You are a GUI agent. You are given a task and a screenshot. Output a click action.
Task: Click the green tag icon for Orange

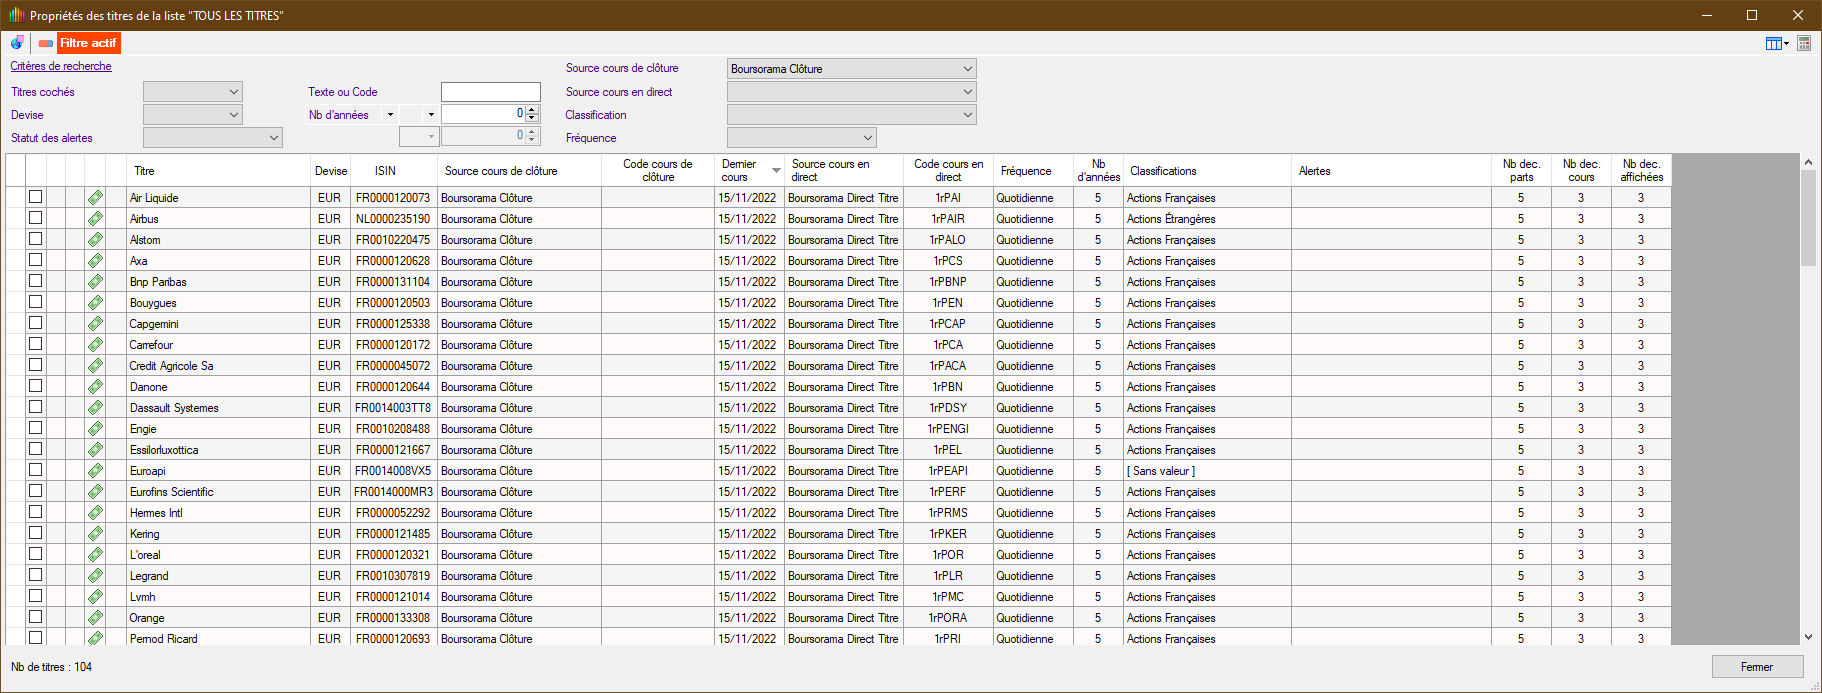pos(95,618)
